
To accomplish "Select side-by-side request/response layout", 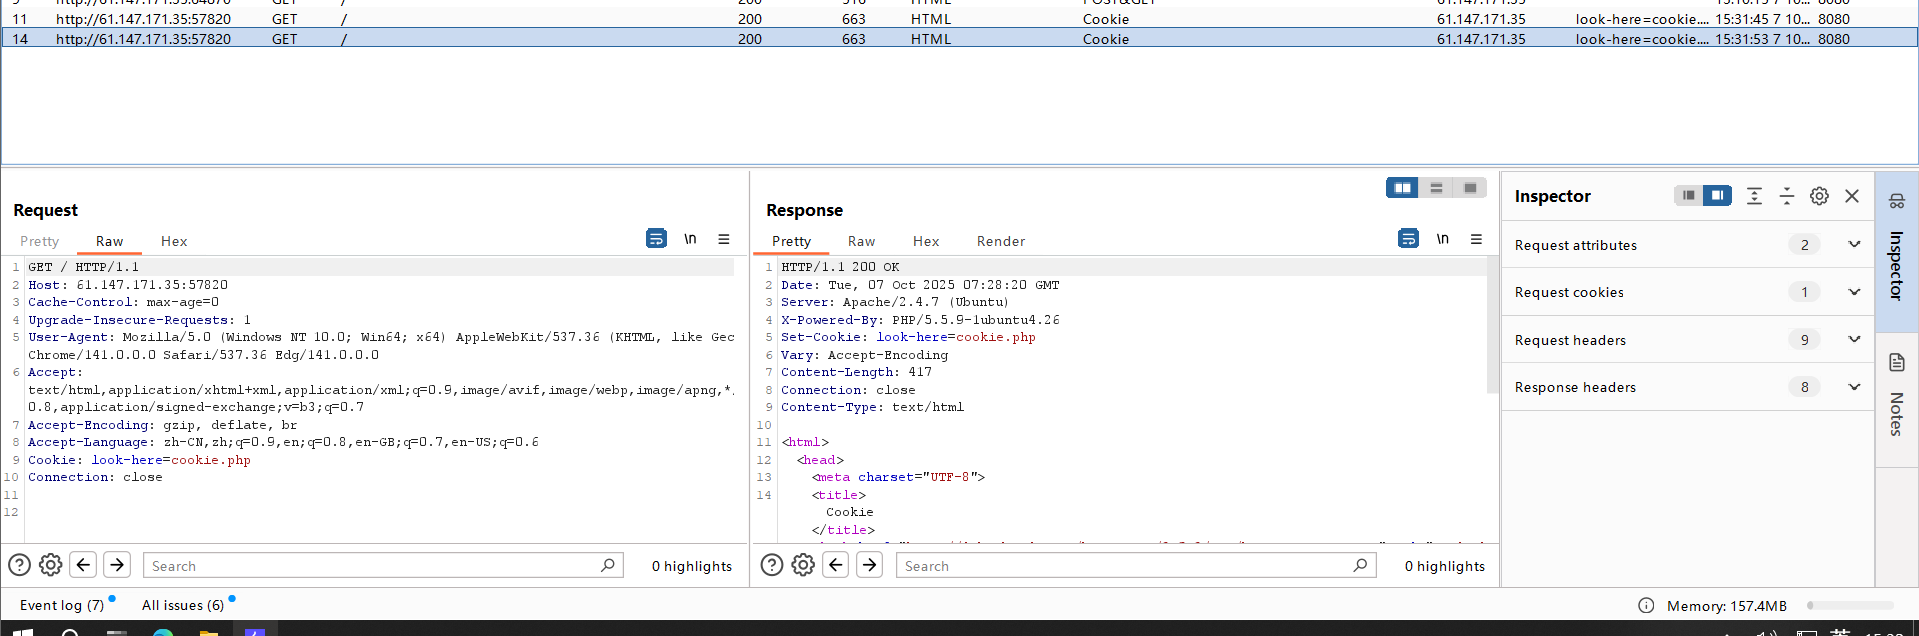I will pyautogui.click(x=1402, y=188).
